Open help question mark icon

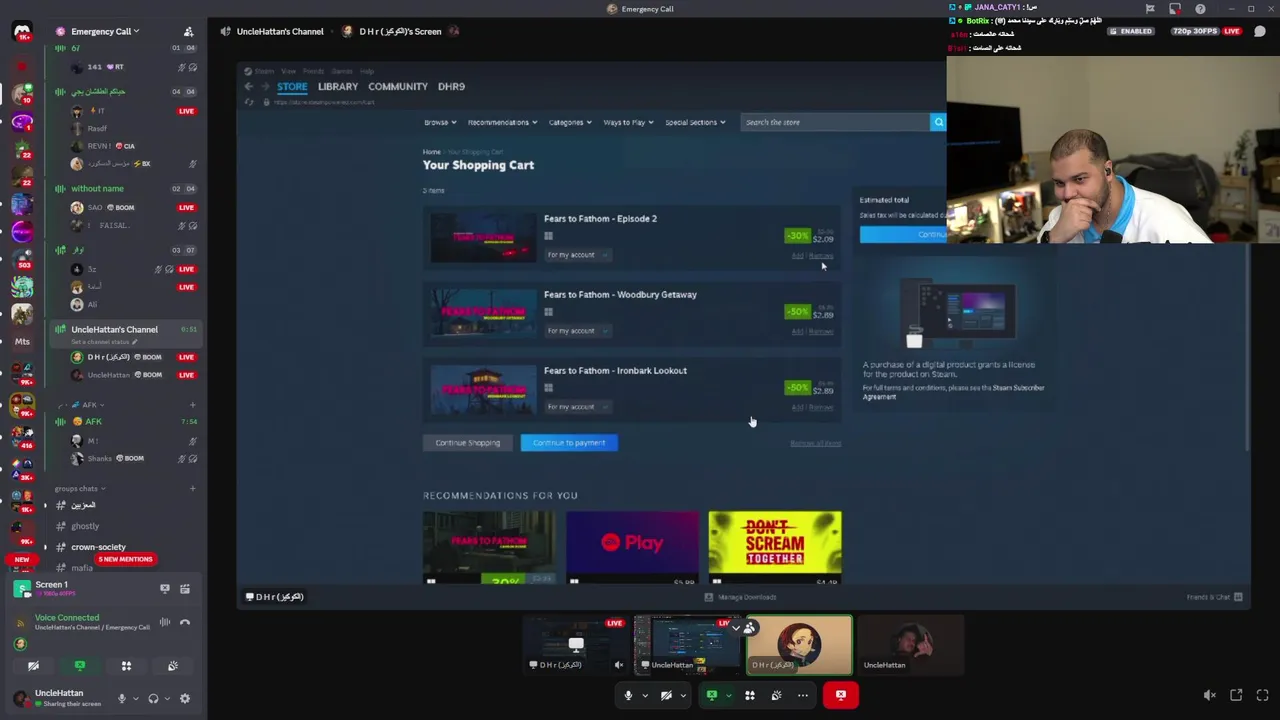tap(1200, 9)
